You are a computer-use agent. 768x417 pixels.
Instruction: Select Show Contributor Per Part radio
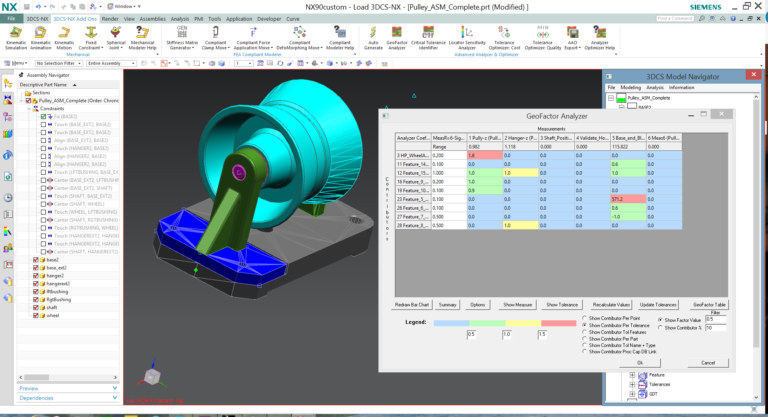pos(585,339)
